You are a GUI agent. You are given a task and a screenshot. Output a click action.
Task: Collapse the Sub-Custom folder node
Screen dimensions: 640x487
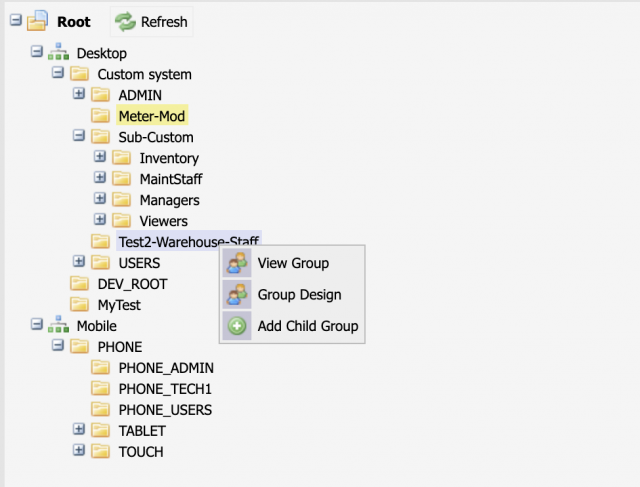[x=79, y=137]
